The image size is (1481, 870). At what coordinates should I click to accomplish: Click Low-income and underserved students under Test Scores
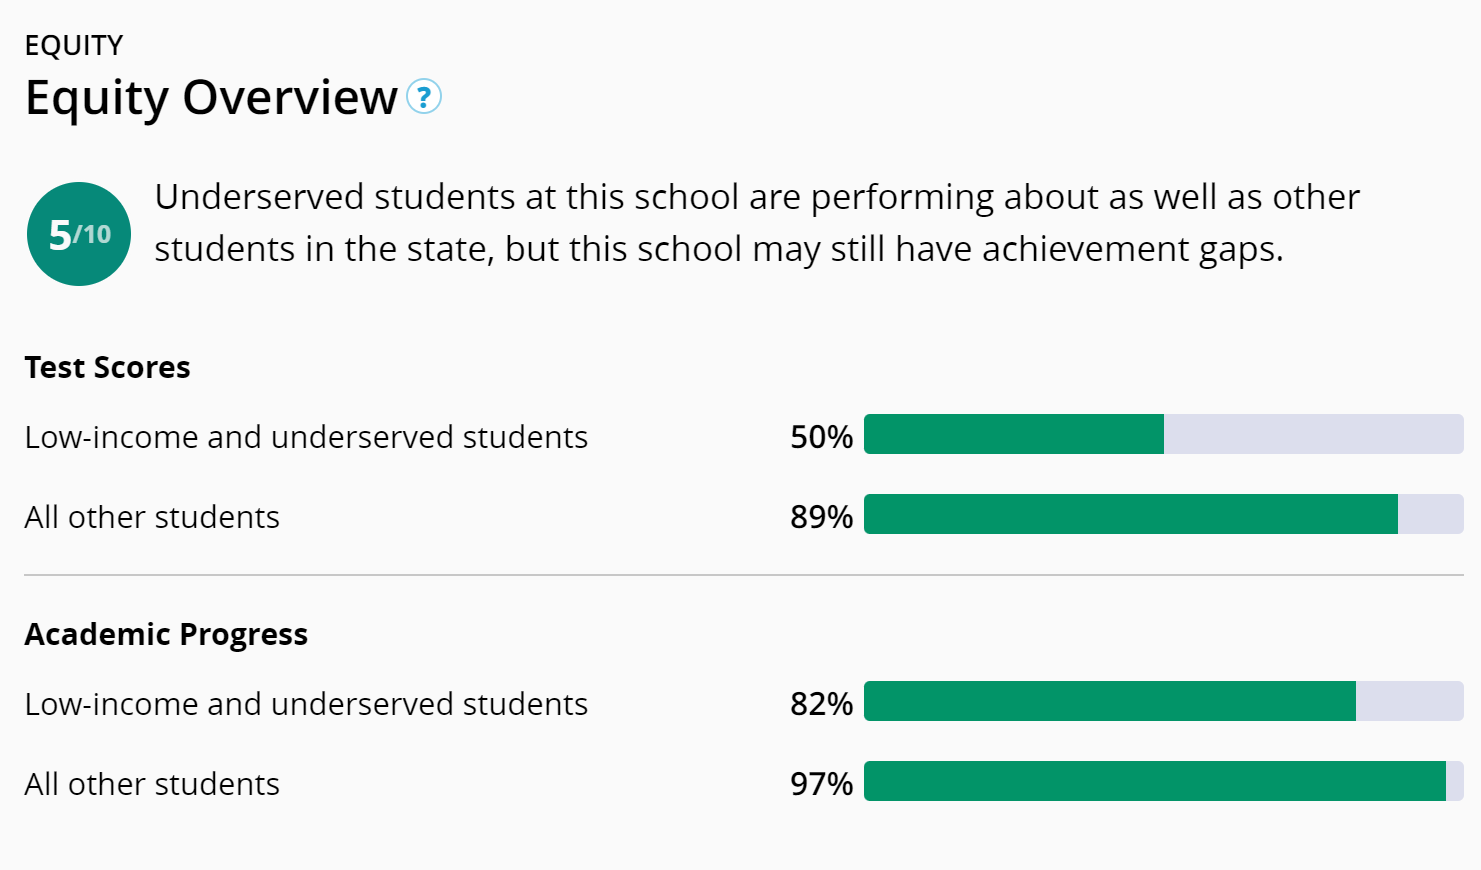coord(306,437)
